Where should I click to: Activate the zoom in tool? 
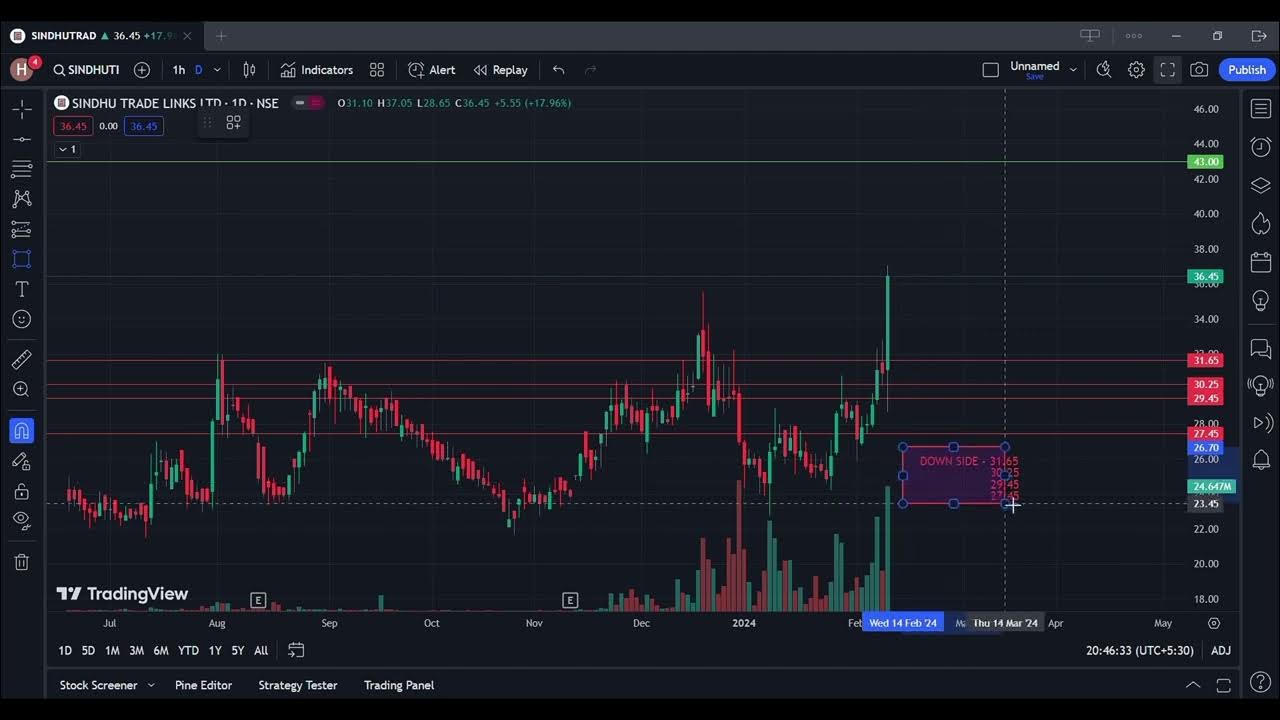[21, 389]
